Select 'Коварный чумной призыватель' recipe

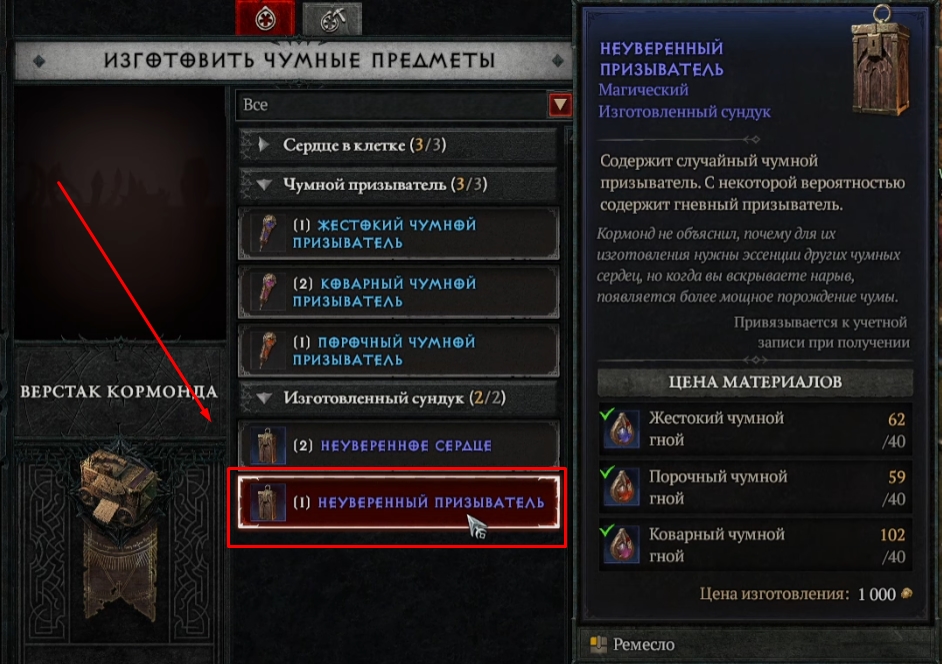398,292
